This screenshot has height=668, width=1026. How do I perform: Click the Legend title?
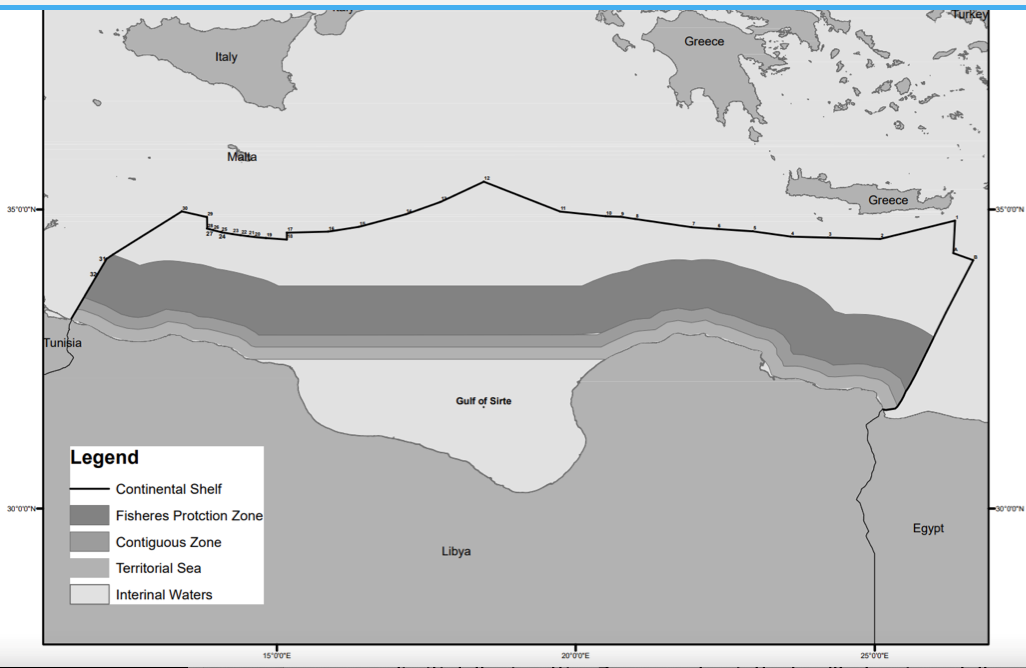(105, 457)
